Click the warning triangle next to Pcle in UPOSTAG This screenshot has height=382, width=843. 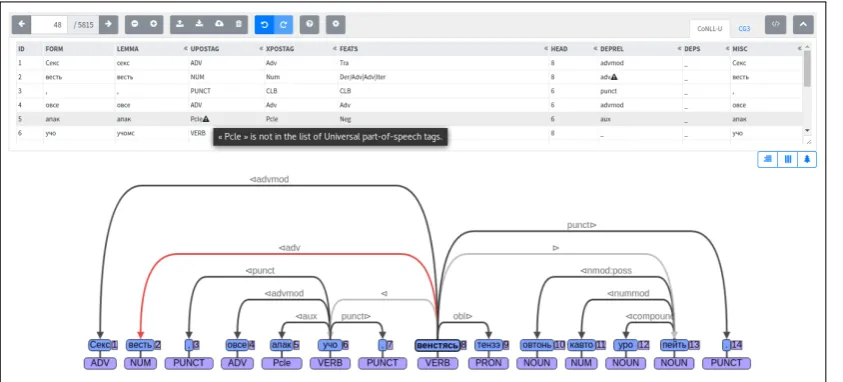click(x=206, y=119)
